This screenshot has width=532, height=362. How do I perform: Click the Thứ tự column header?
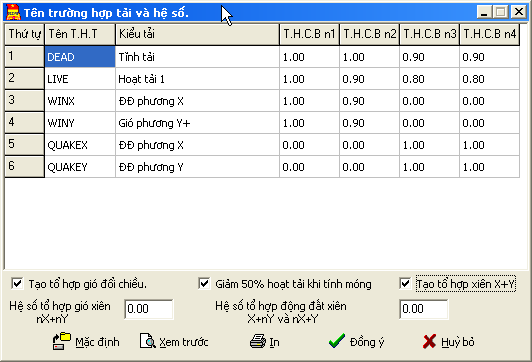(24, 34)
